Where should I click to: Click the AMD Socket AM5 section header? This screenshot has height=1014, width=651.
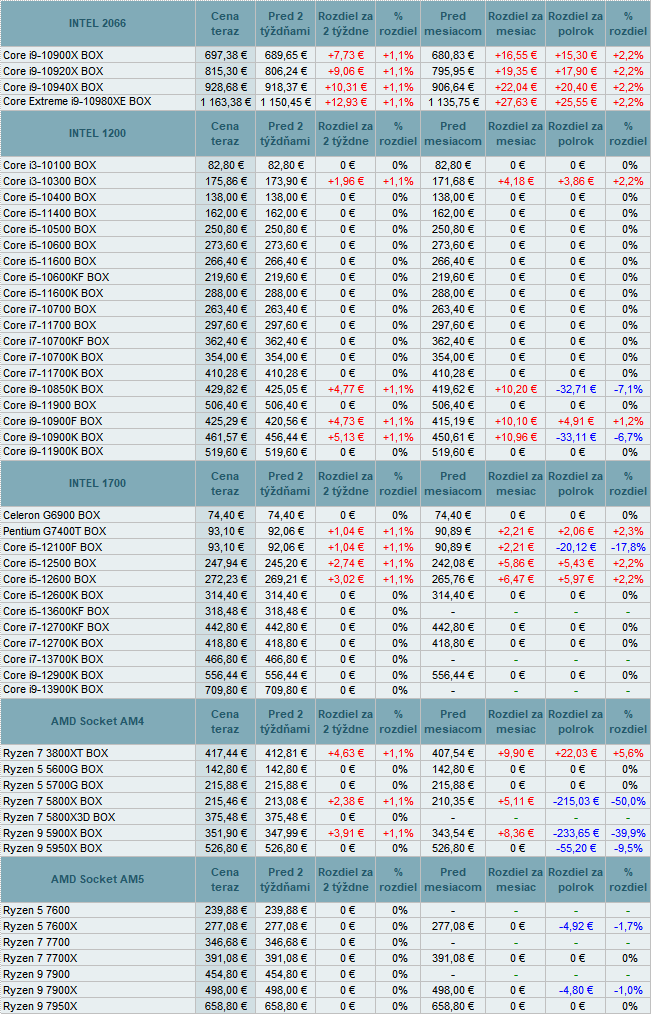[98, 879]
